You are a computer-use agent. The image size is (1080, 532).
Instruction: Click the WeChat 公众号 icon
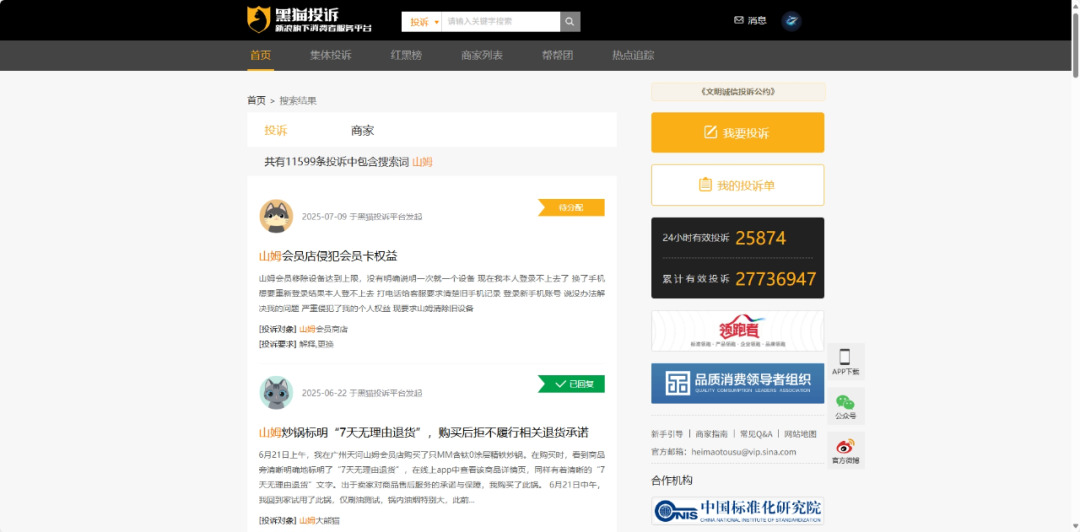(845, 405)
